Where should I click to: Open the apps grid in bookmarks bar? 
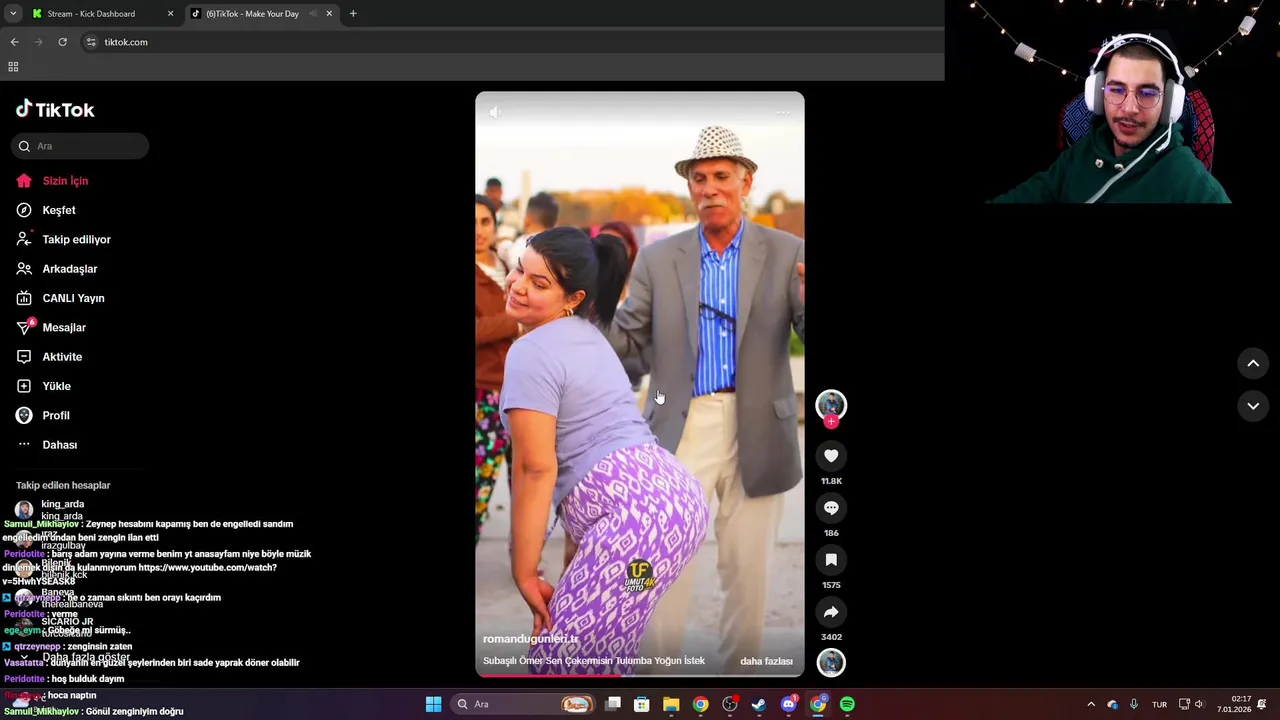pos(13,67)
